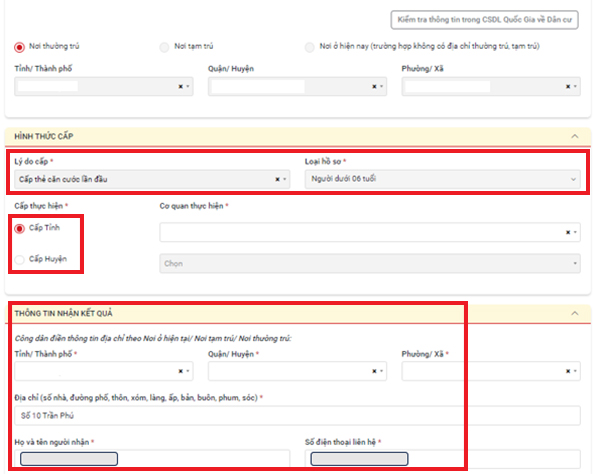Open the Loại hồ sơ dropdown

pos(441,180)
